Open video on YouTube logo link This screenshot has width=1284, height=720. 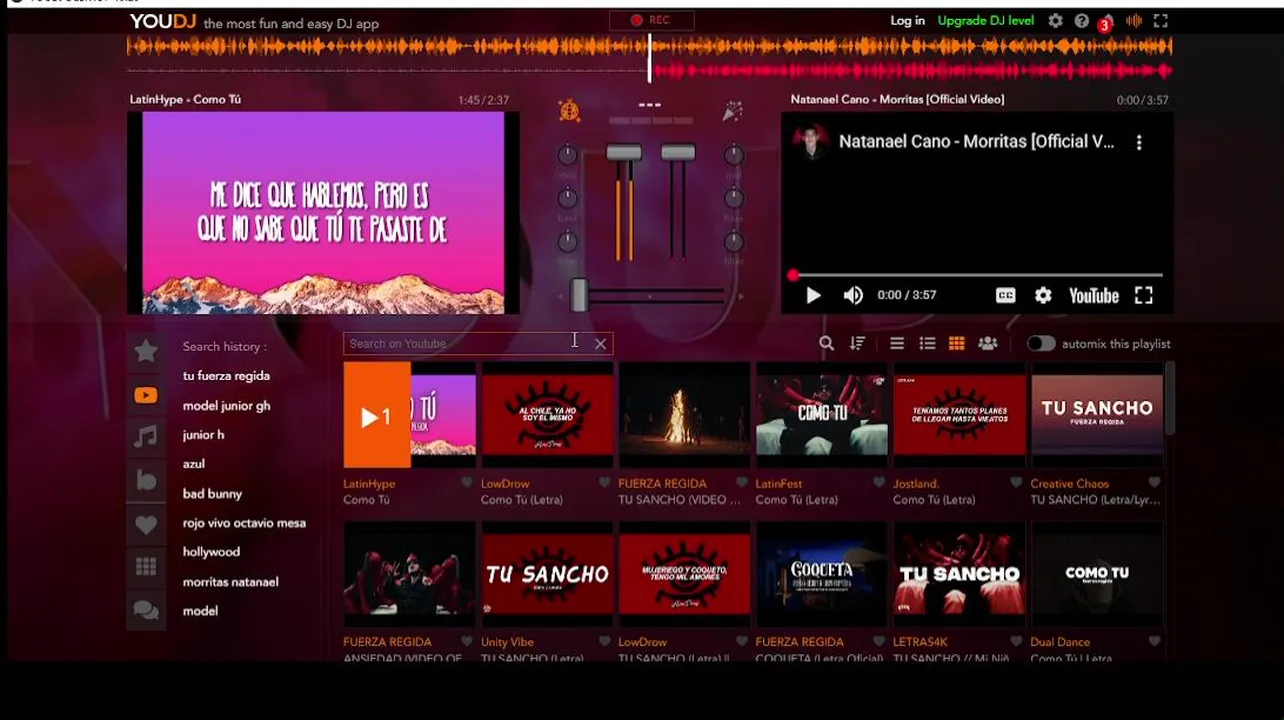pyautogui.click(x=1094, y=295)
